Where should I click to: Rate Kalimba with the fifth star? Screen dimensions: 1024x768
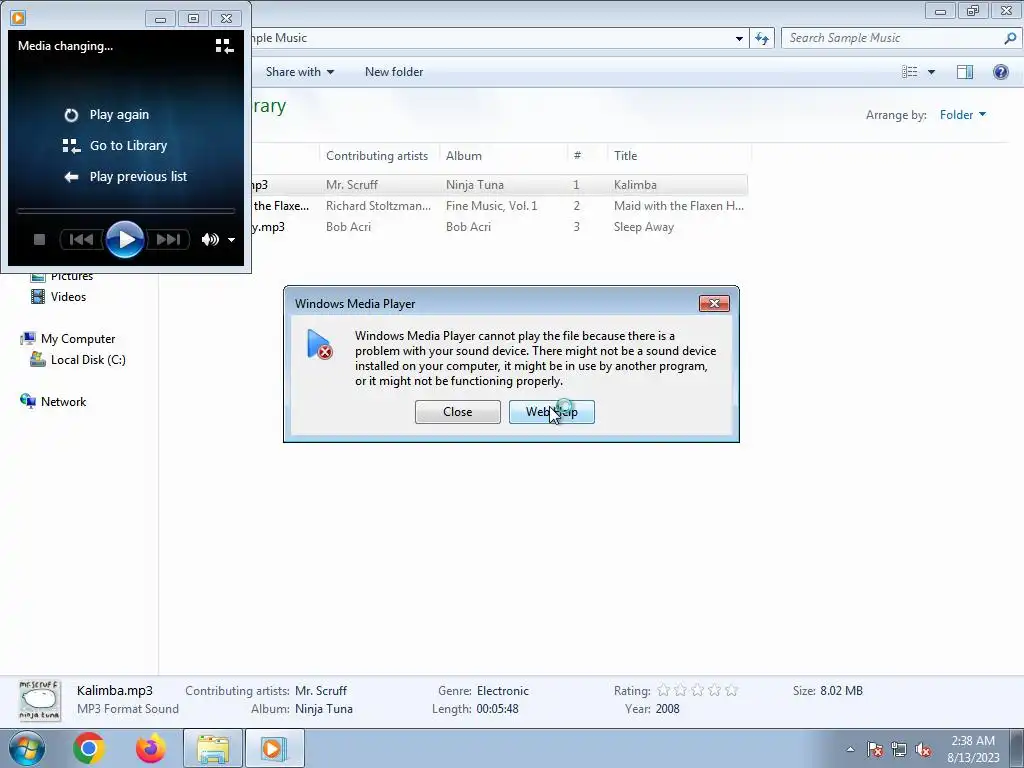pyautogui.click(x=731, y=690)
